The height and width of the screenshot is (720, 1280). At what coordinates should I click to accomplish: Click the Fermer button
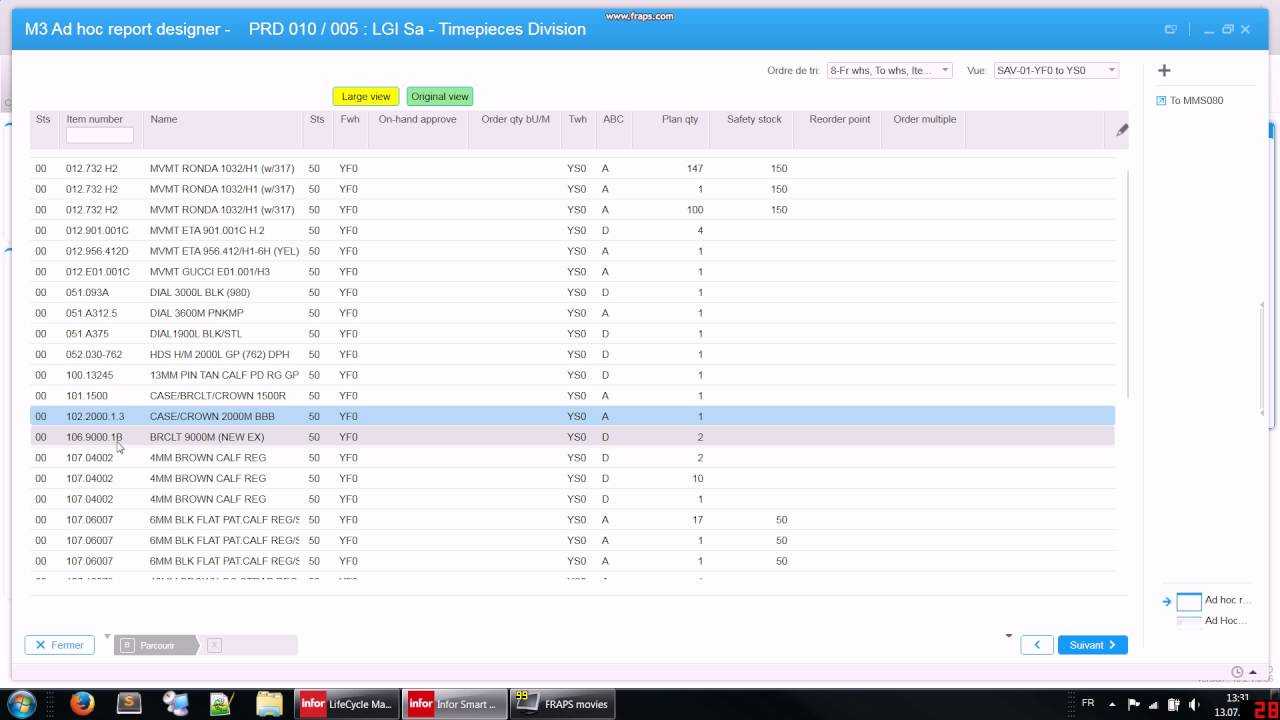pos(59,645)
